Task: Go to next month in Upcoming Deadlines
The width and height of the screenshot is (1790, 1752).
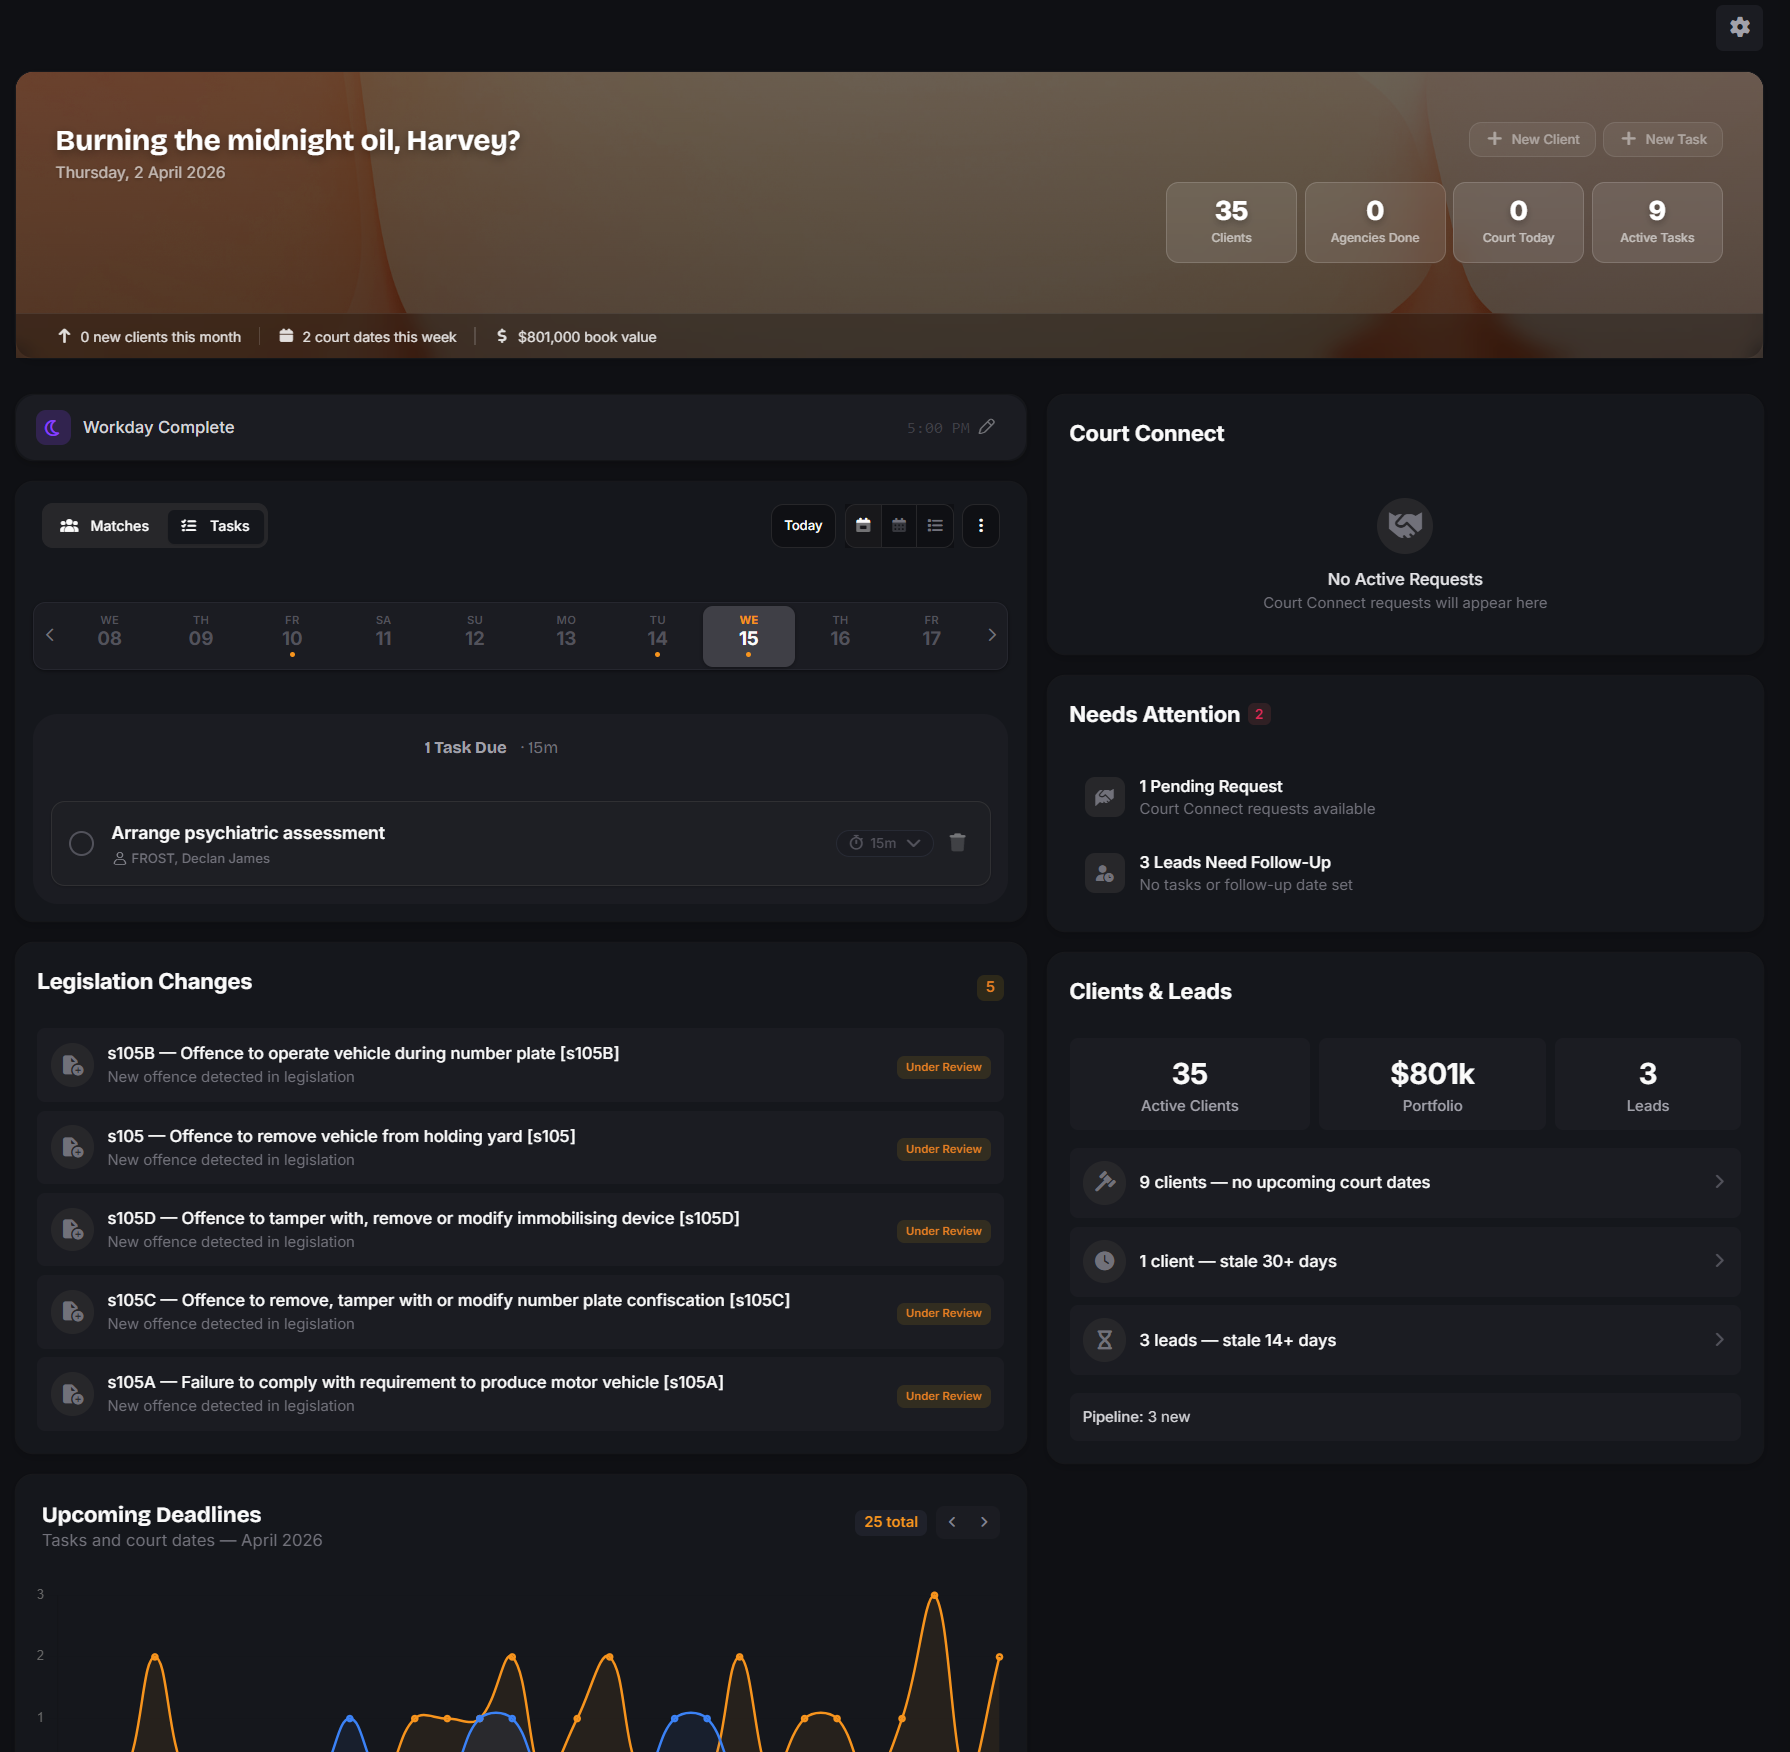Action: pos(984,1522)
